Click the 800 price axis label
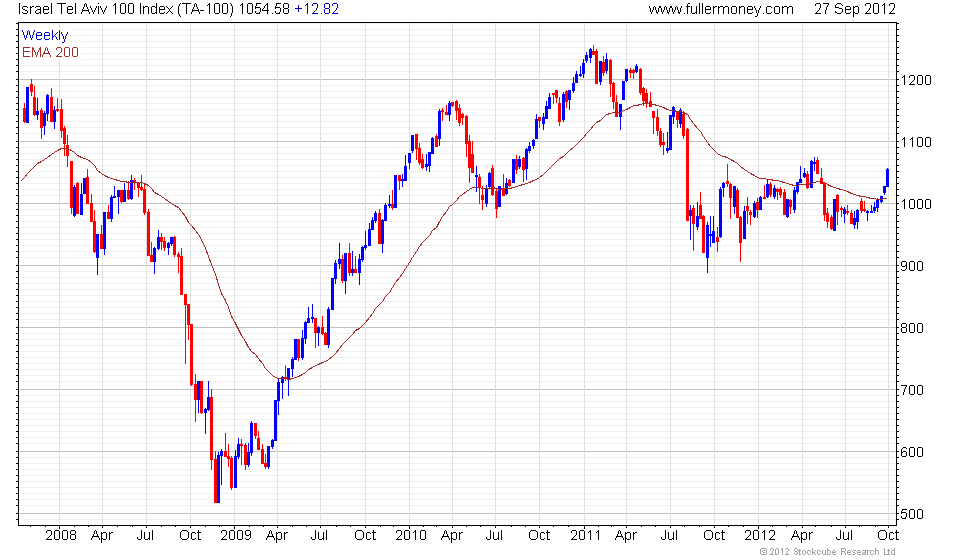 912,328
